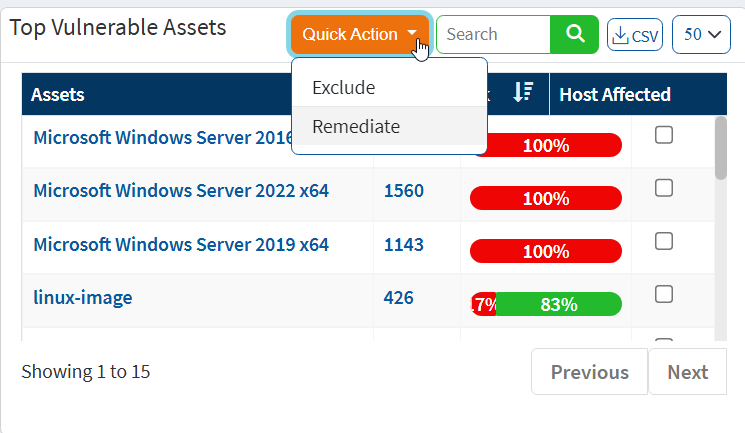
Task: Focus the Search input field
Action: (492, 34)
